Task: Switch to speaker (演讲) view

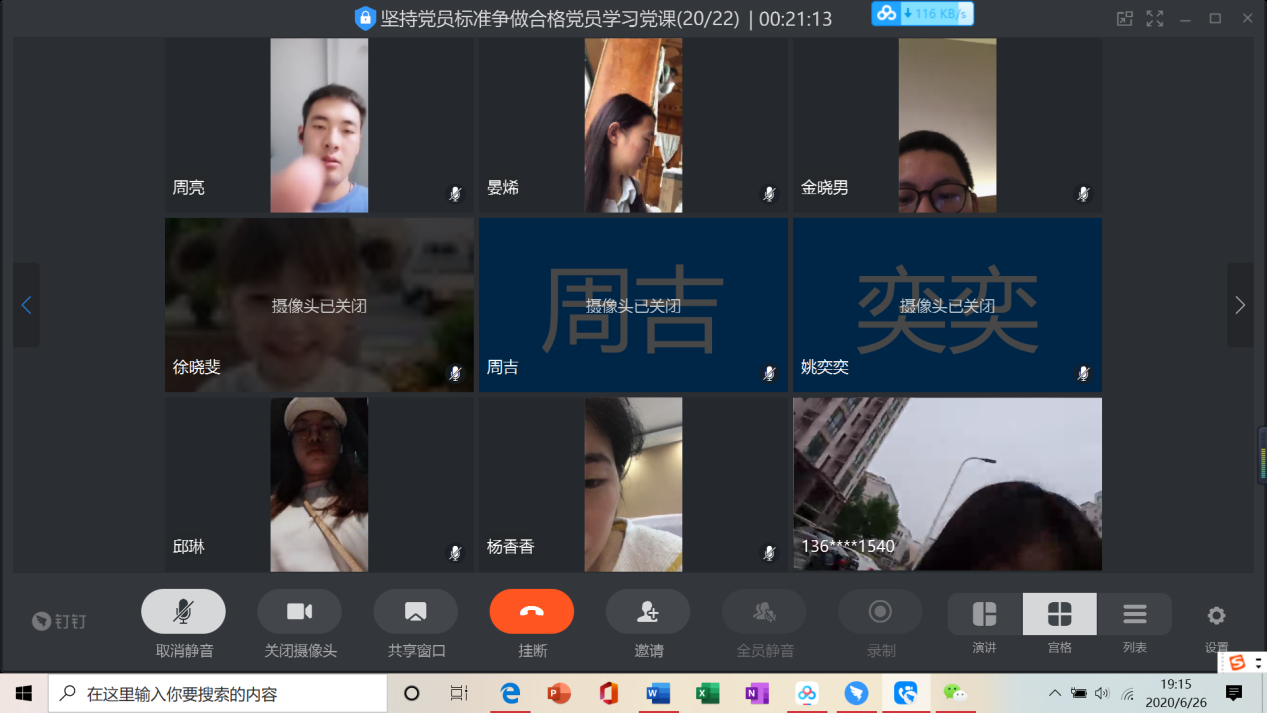Action: point(984,614)
